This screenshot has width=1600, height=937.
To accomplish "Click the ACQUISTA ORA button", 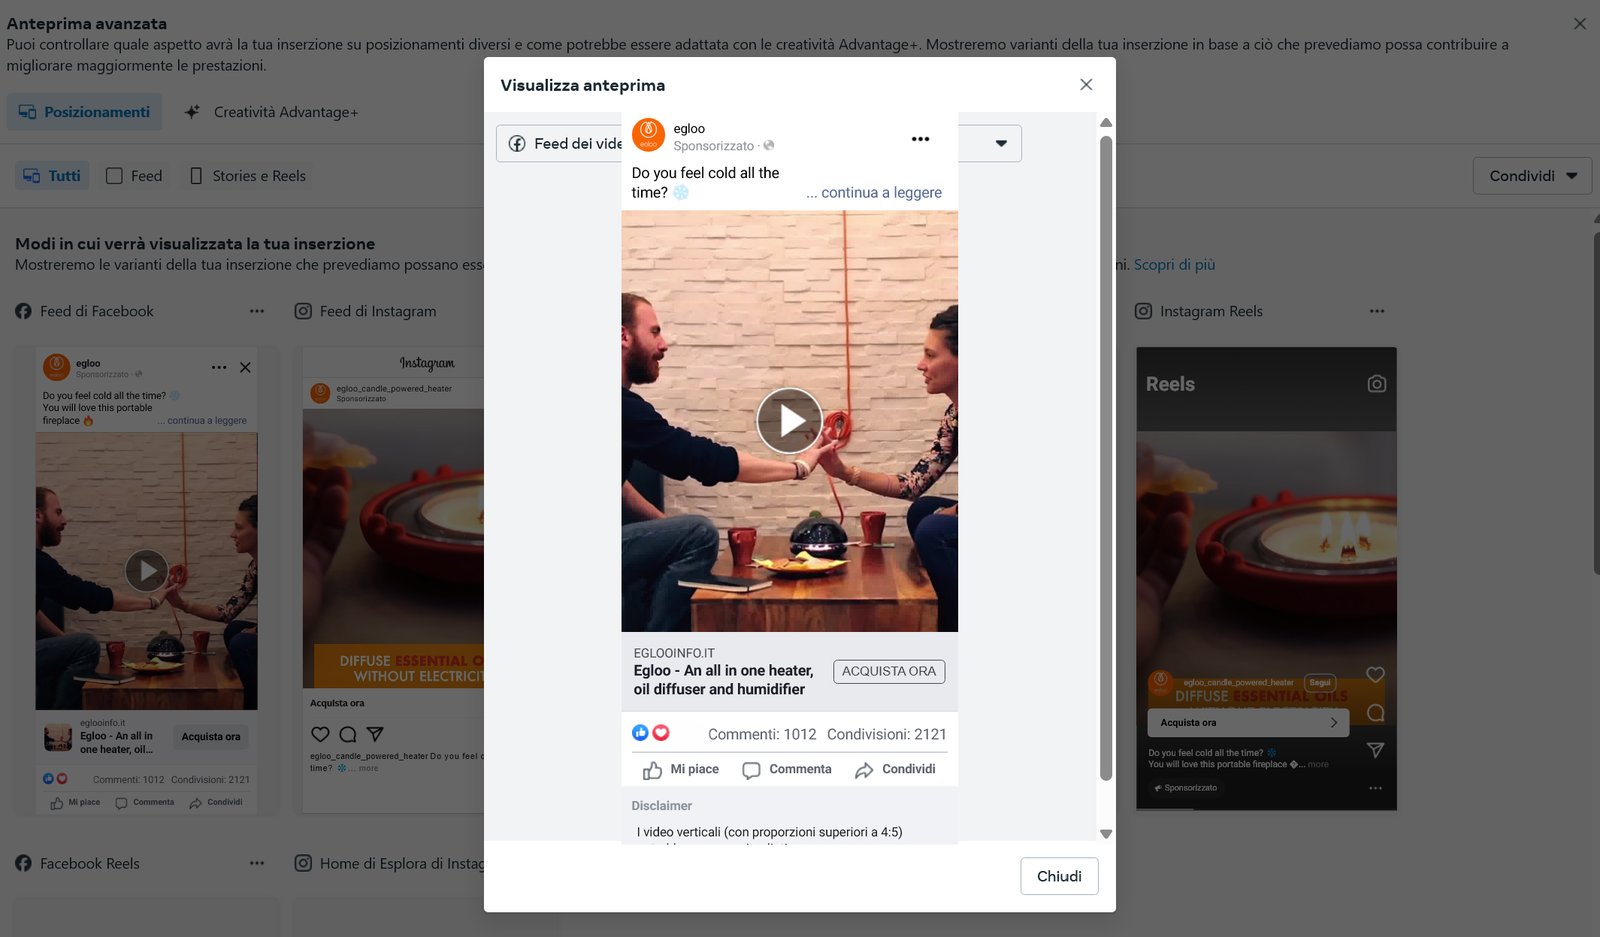I will [889, 671].
